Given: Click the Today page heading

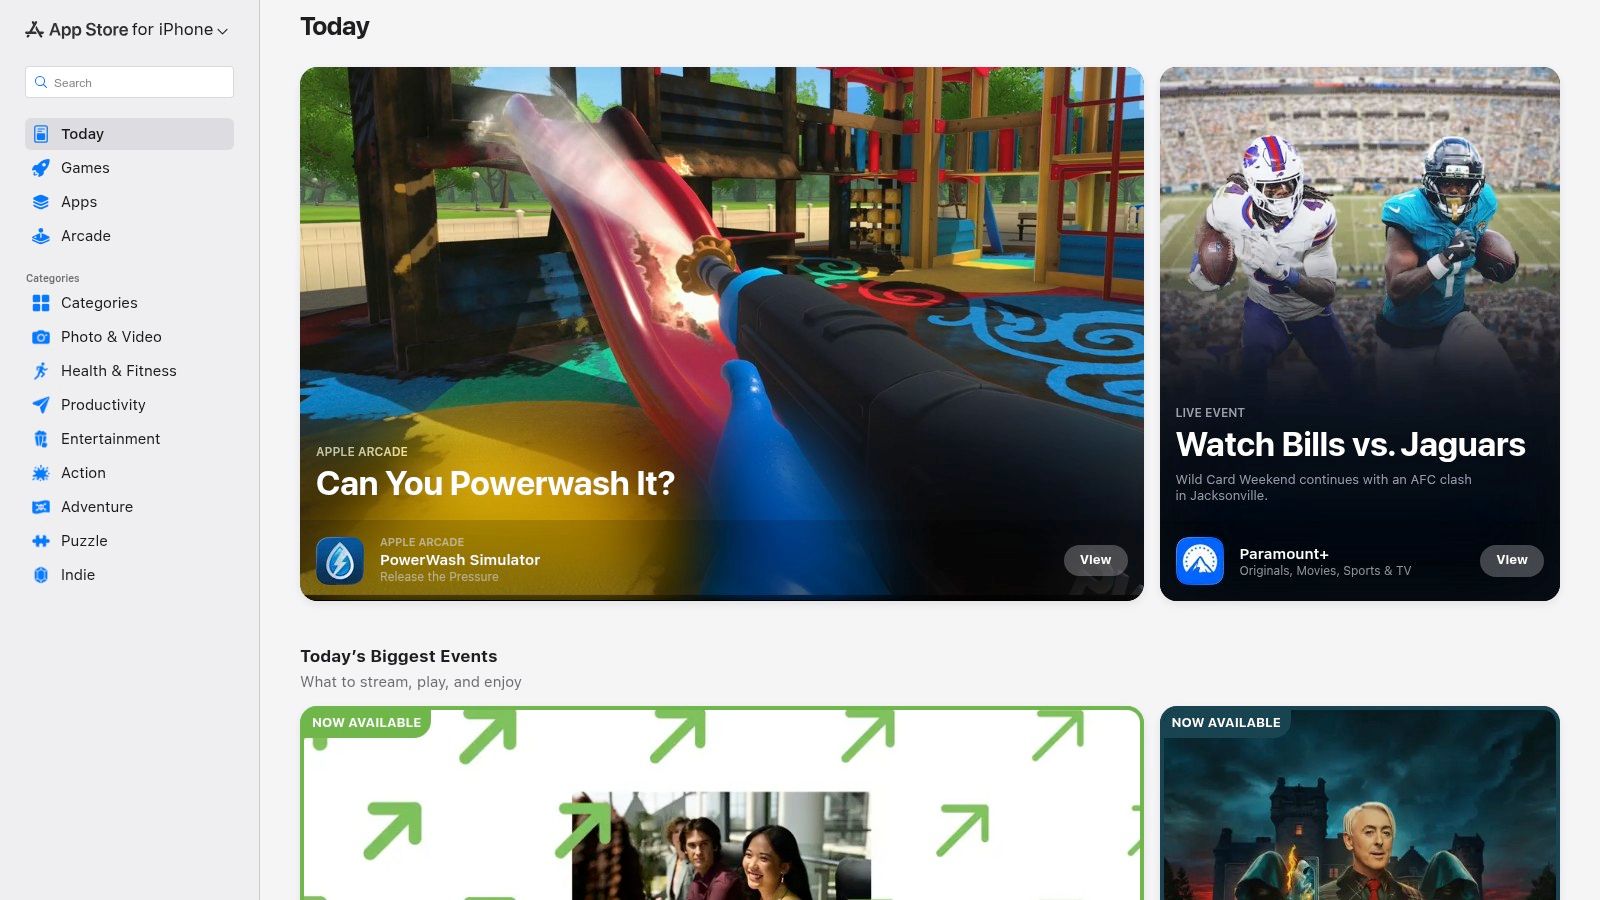Looking at the screenshot, I should tap(335, 27).
